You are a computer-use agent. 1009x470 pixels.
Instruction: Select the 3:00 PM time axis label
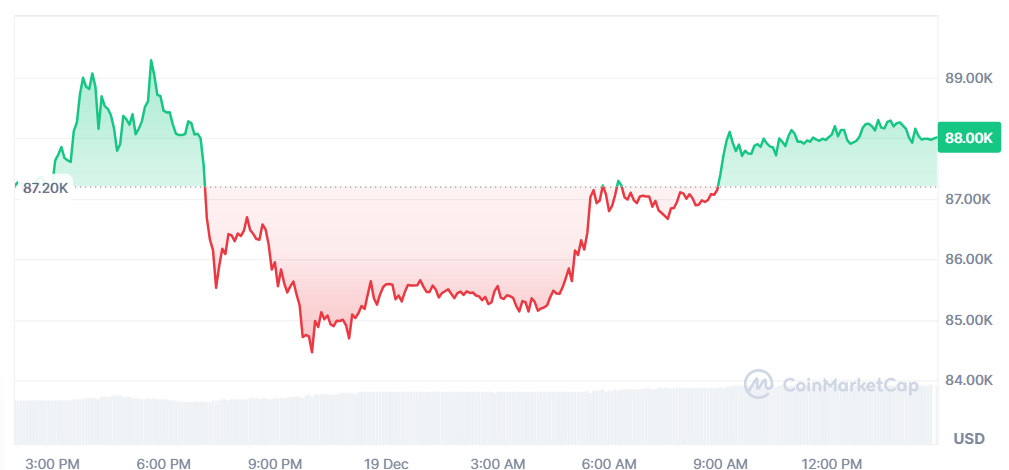[x=52, y=464]
